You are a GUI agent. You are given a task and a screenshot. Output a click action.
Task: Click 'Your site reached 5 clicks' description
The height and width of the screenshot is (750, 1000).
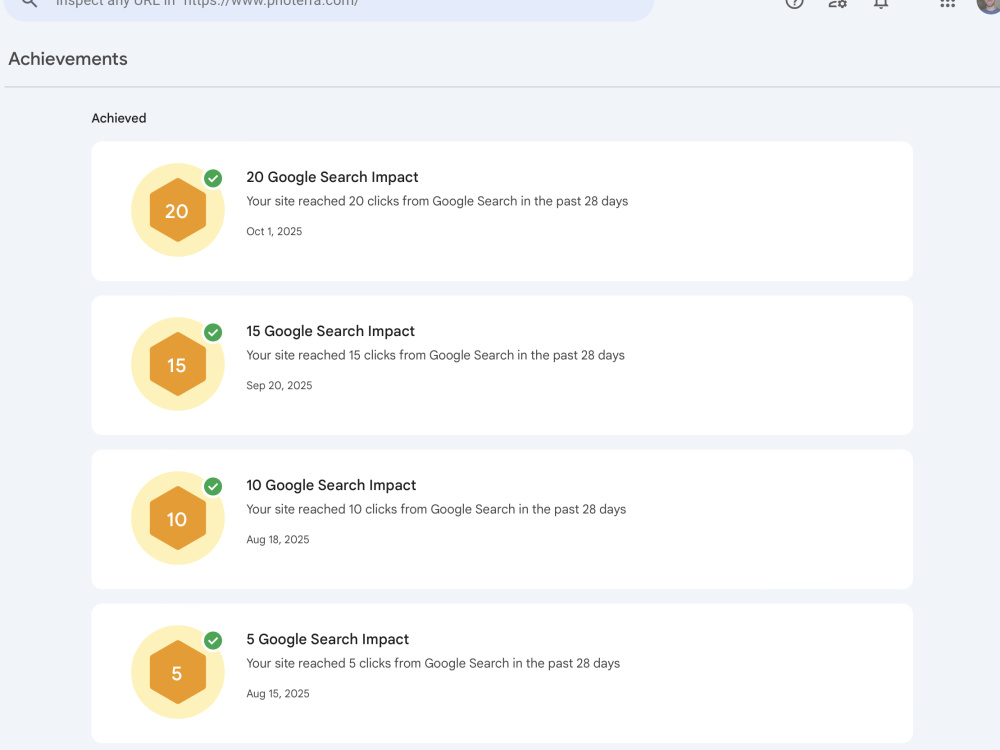[433, 663]
